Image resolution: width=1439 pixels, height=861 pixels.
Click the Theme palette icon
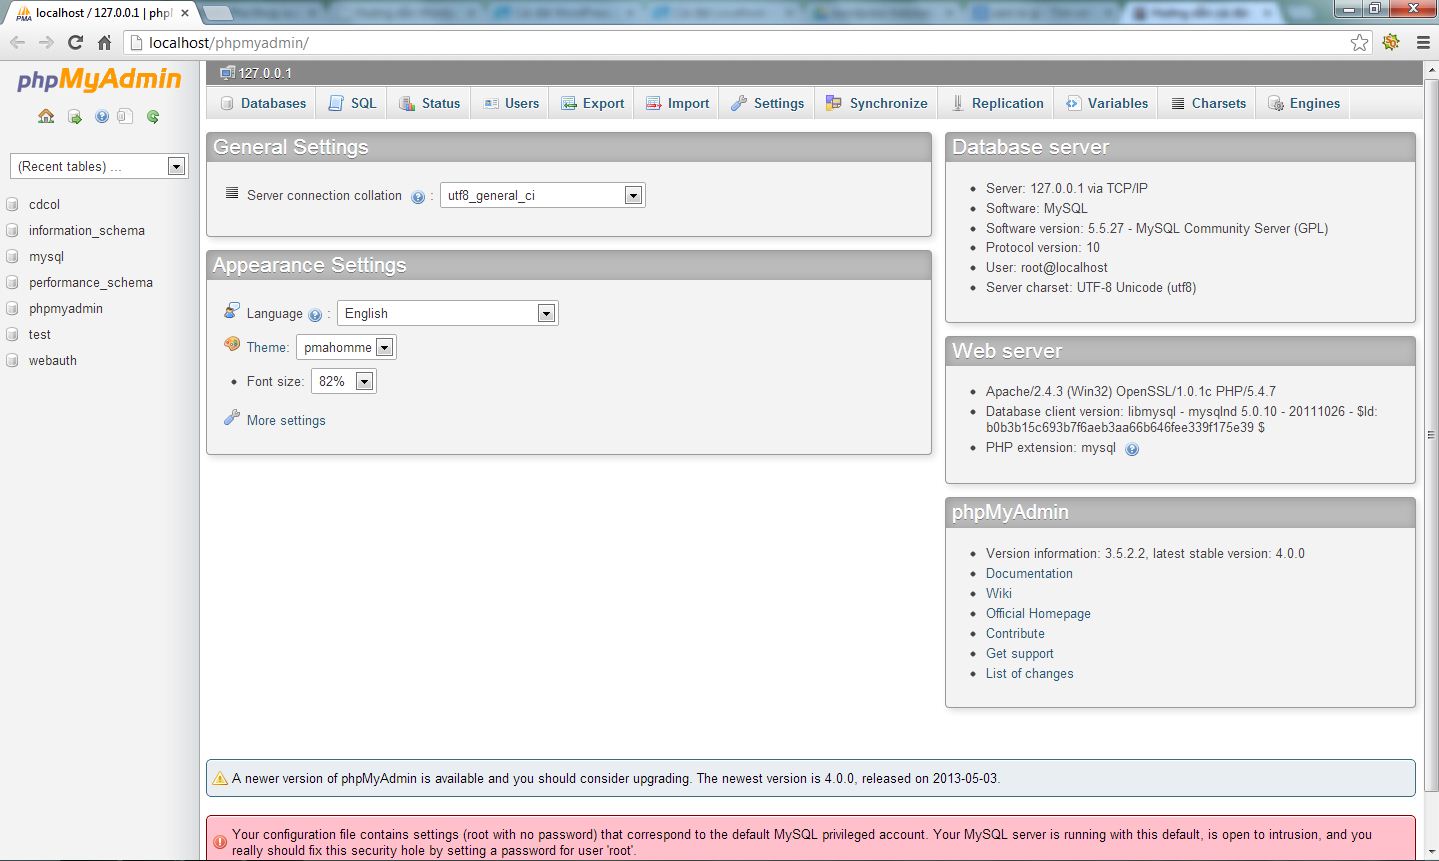[232, 344]
